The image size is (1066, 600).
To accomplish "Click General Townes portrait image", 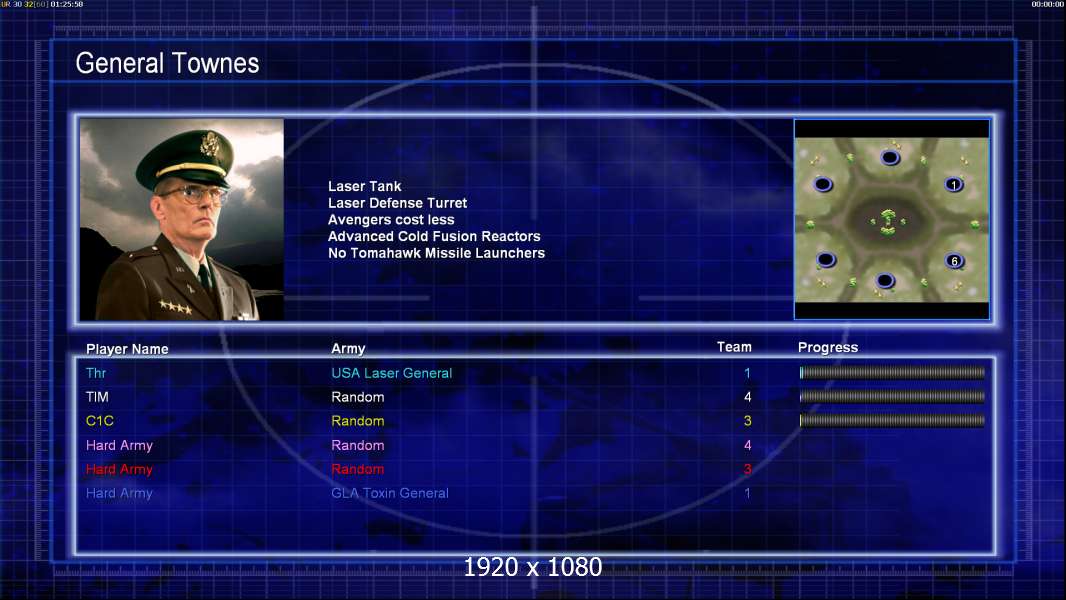I will [182, 219].
